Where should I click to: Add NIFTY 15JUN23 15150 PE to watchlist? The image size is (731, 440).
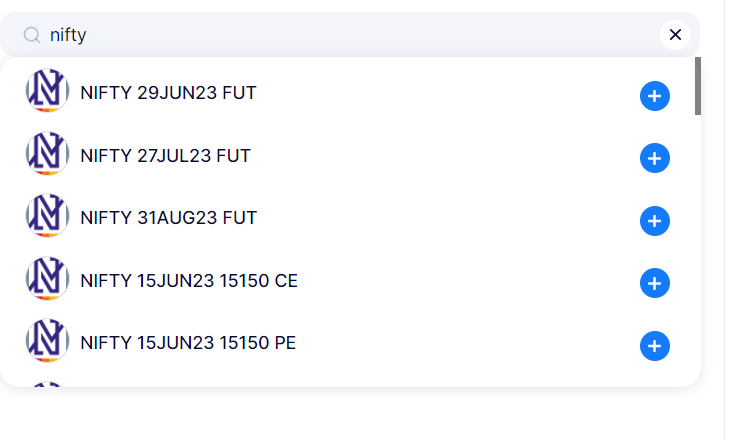(654, 346)
